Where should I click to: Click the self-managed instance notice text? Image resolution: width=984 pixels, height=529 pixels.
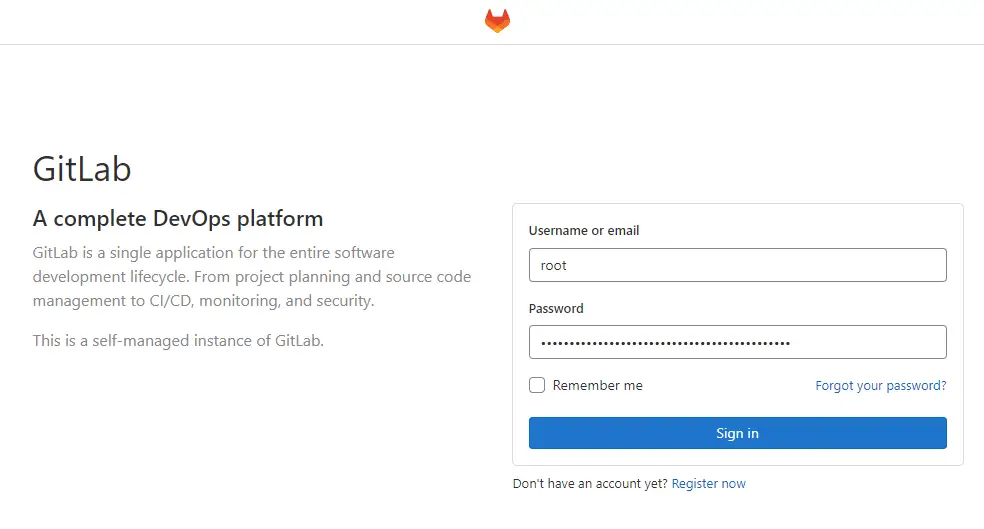tap(178, 340)
